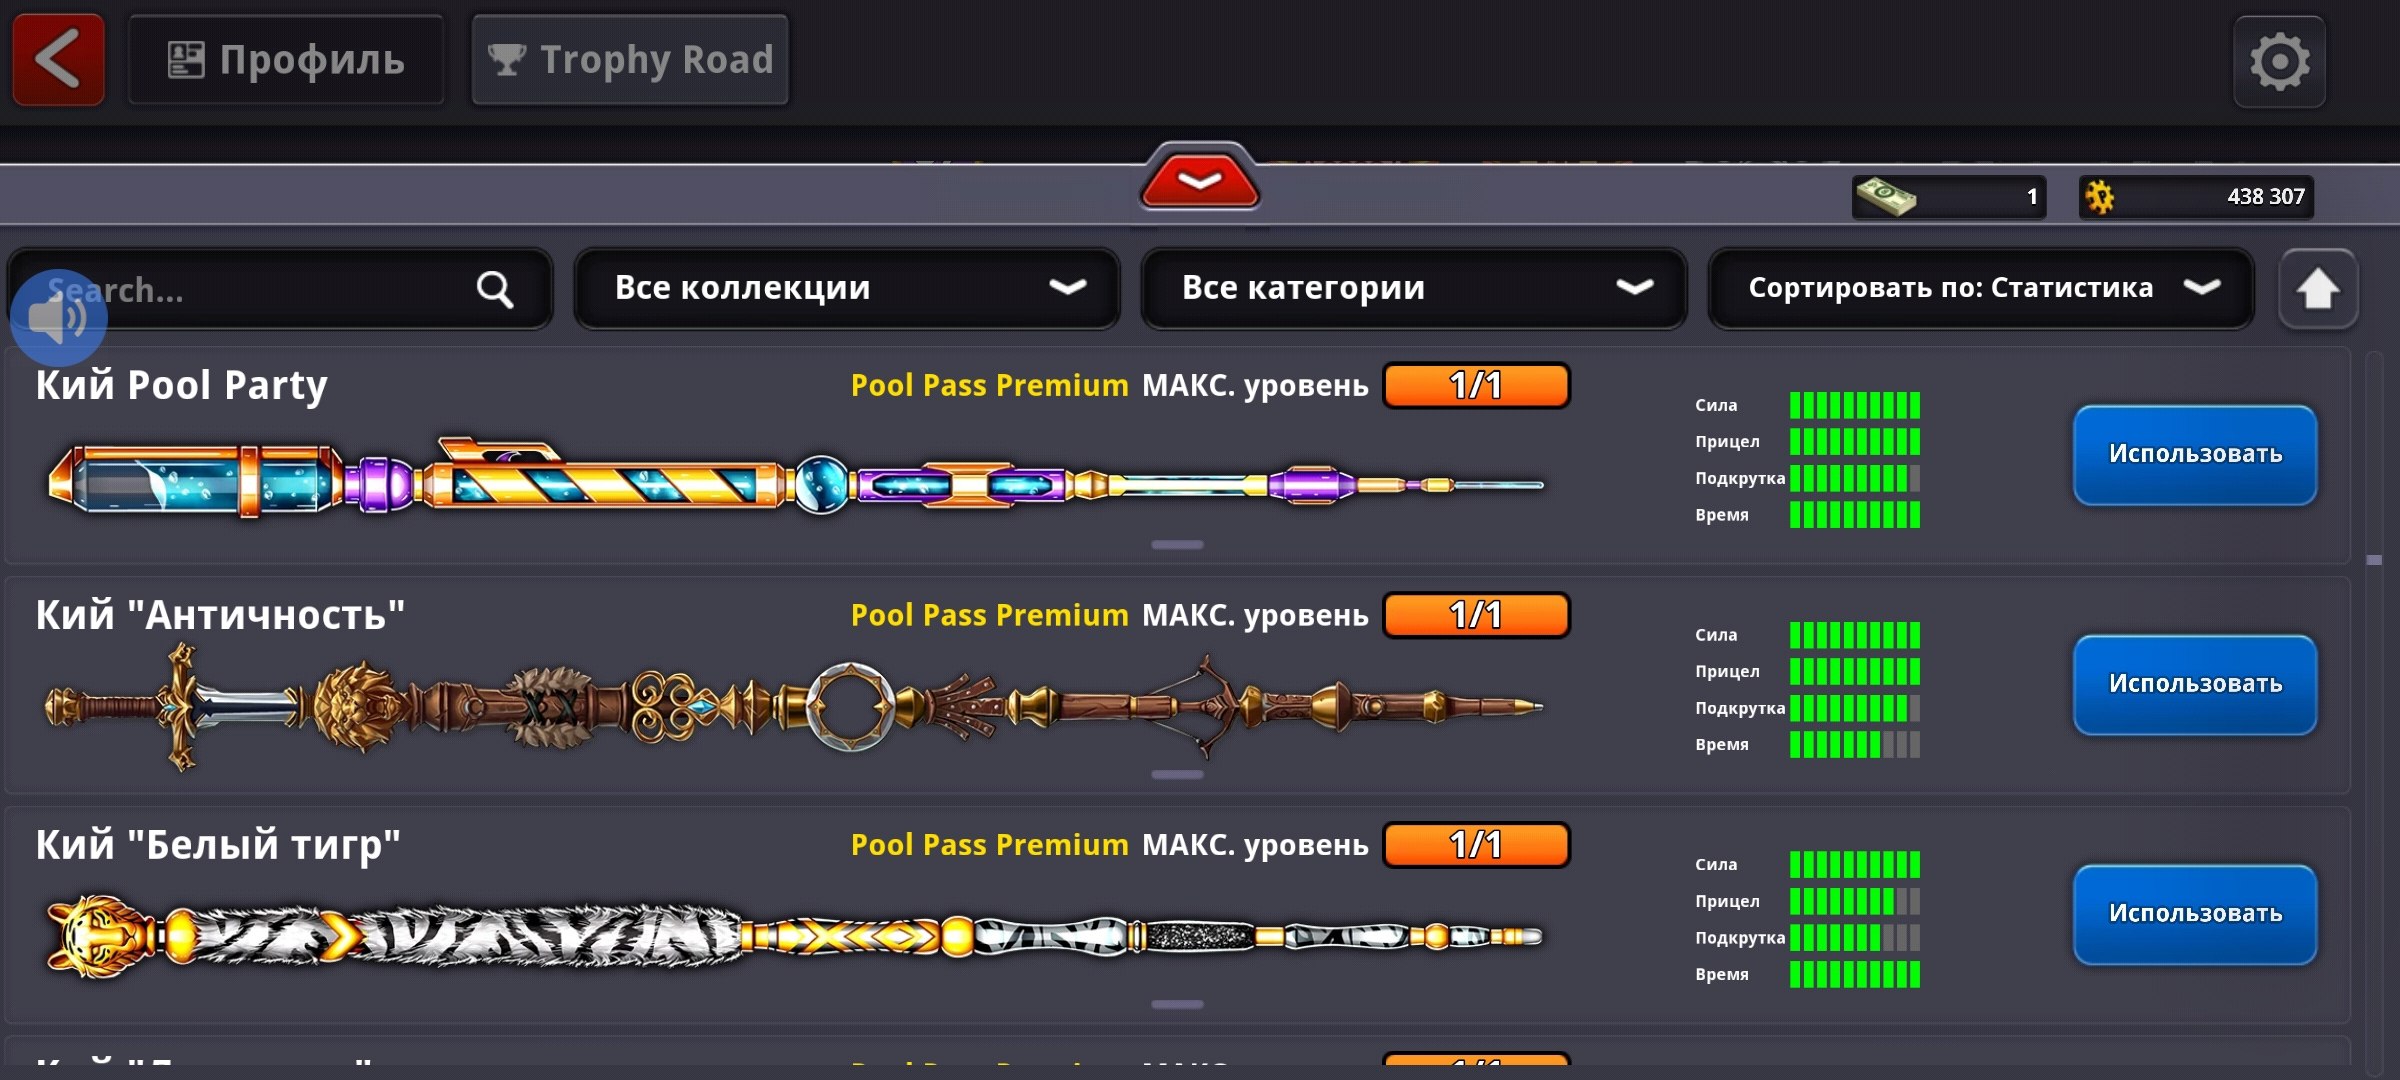Click the Pool Party cue level bar 1/1
The width and height of the screenshot is (2400, 1080).
pyautogui.click(x=1476, y=386)
